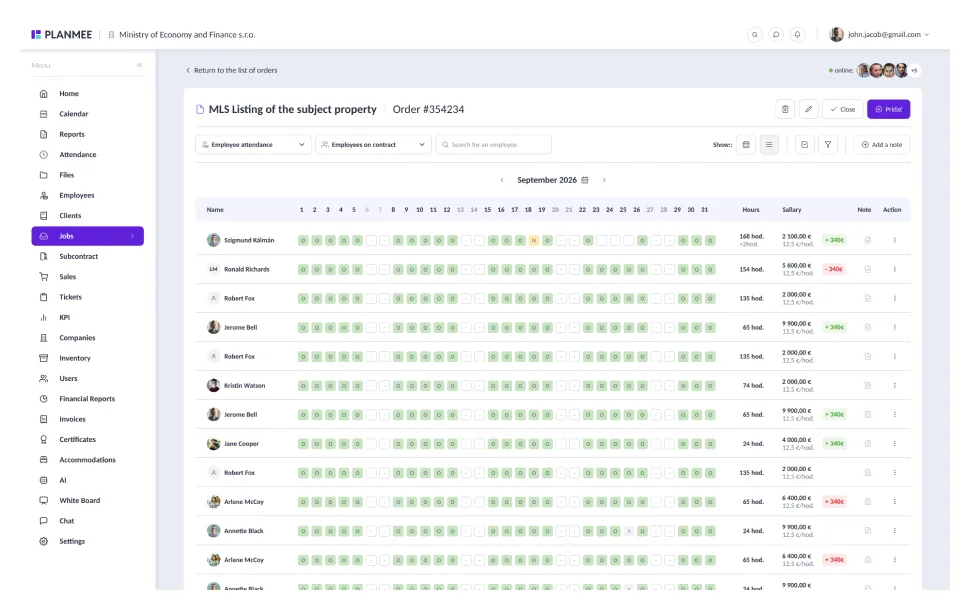Return to the list of orders
Viewport: 970px width, 610px height.
[232, 71]
